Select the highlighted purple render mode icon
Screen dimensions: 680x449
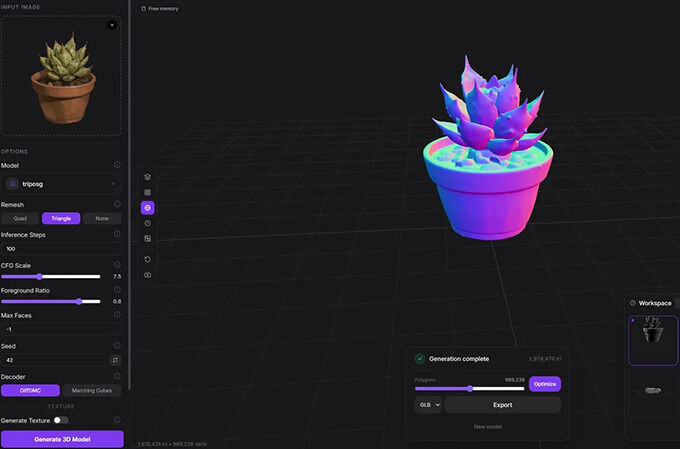(148, 208)
